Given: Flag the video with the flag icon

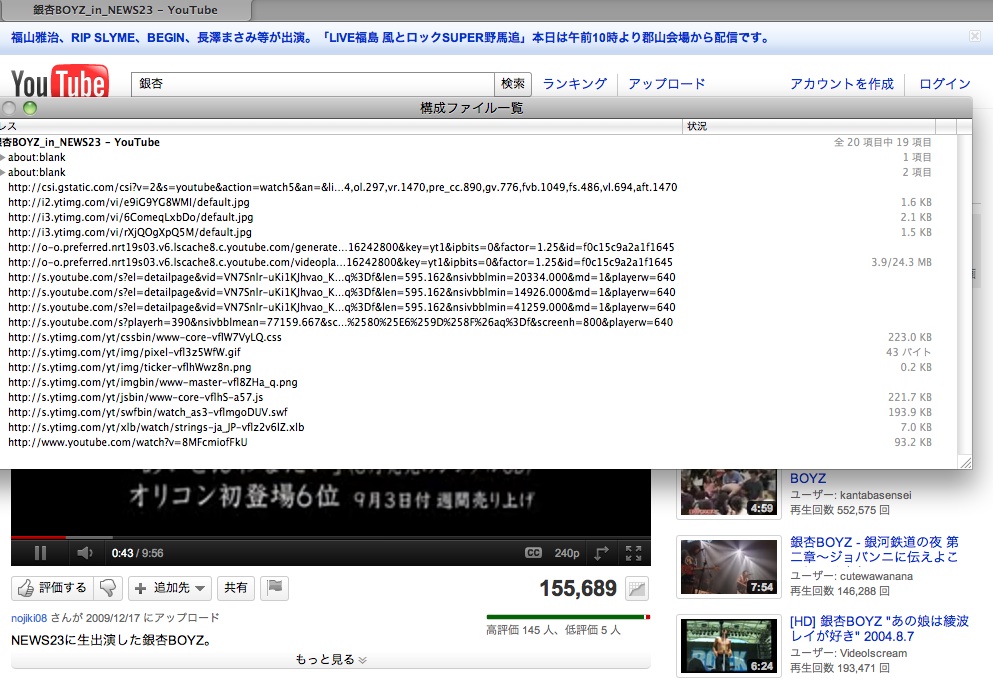Looking at the screenshot, I should pyautogui.click(x=274, y=588).
